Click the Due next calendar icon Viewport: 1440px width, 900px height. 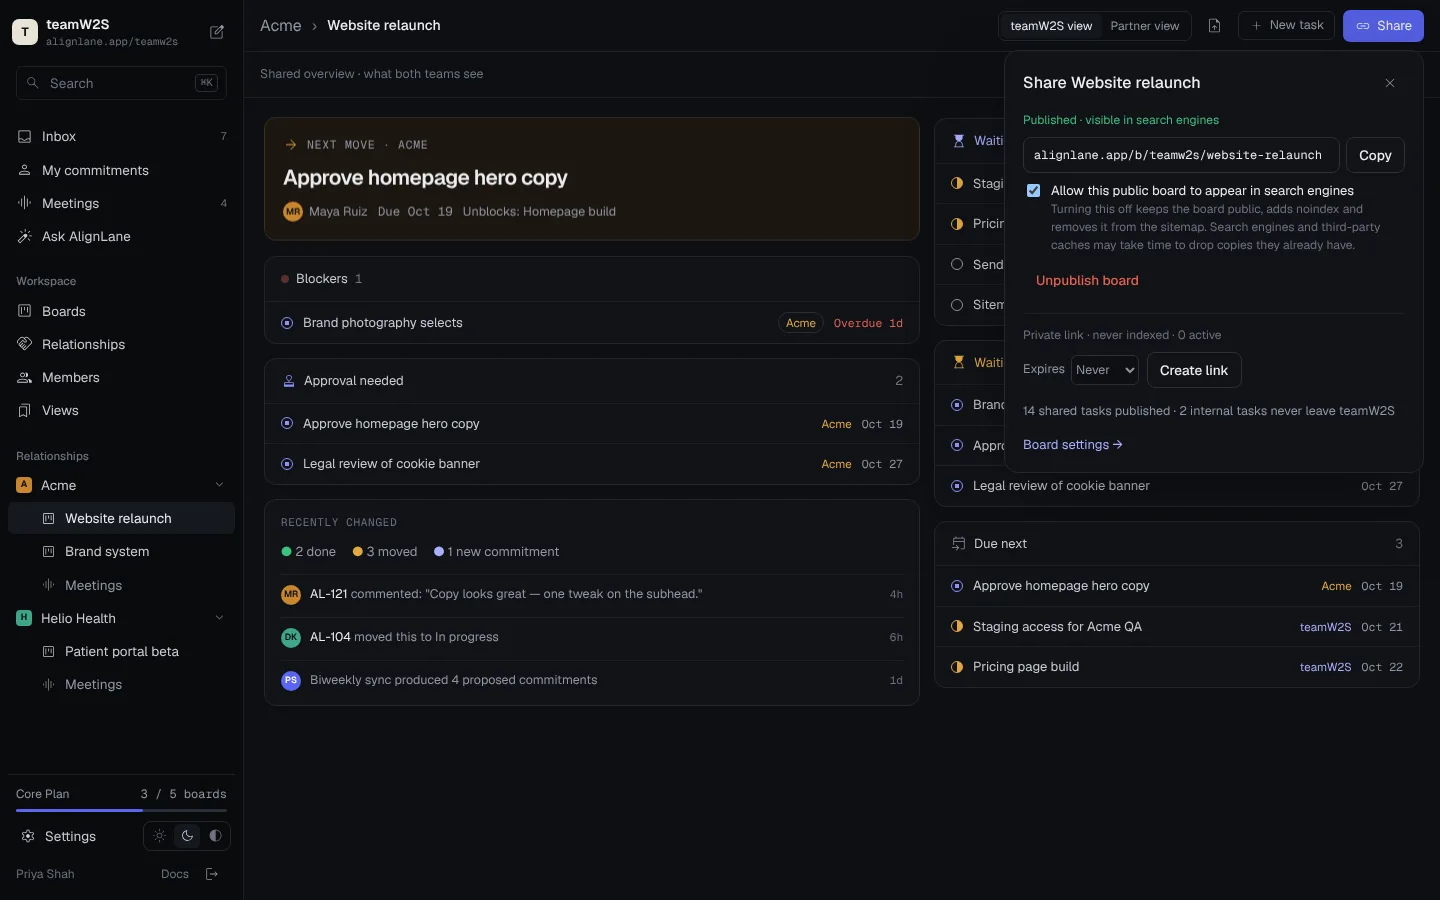[958, 544]
